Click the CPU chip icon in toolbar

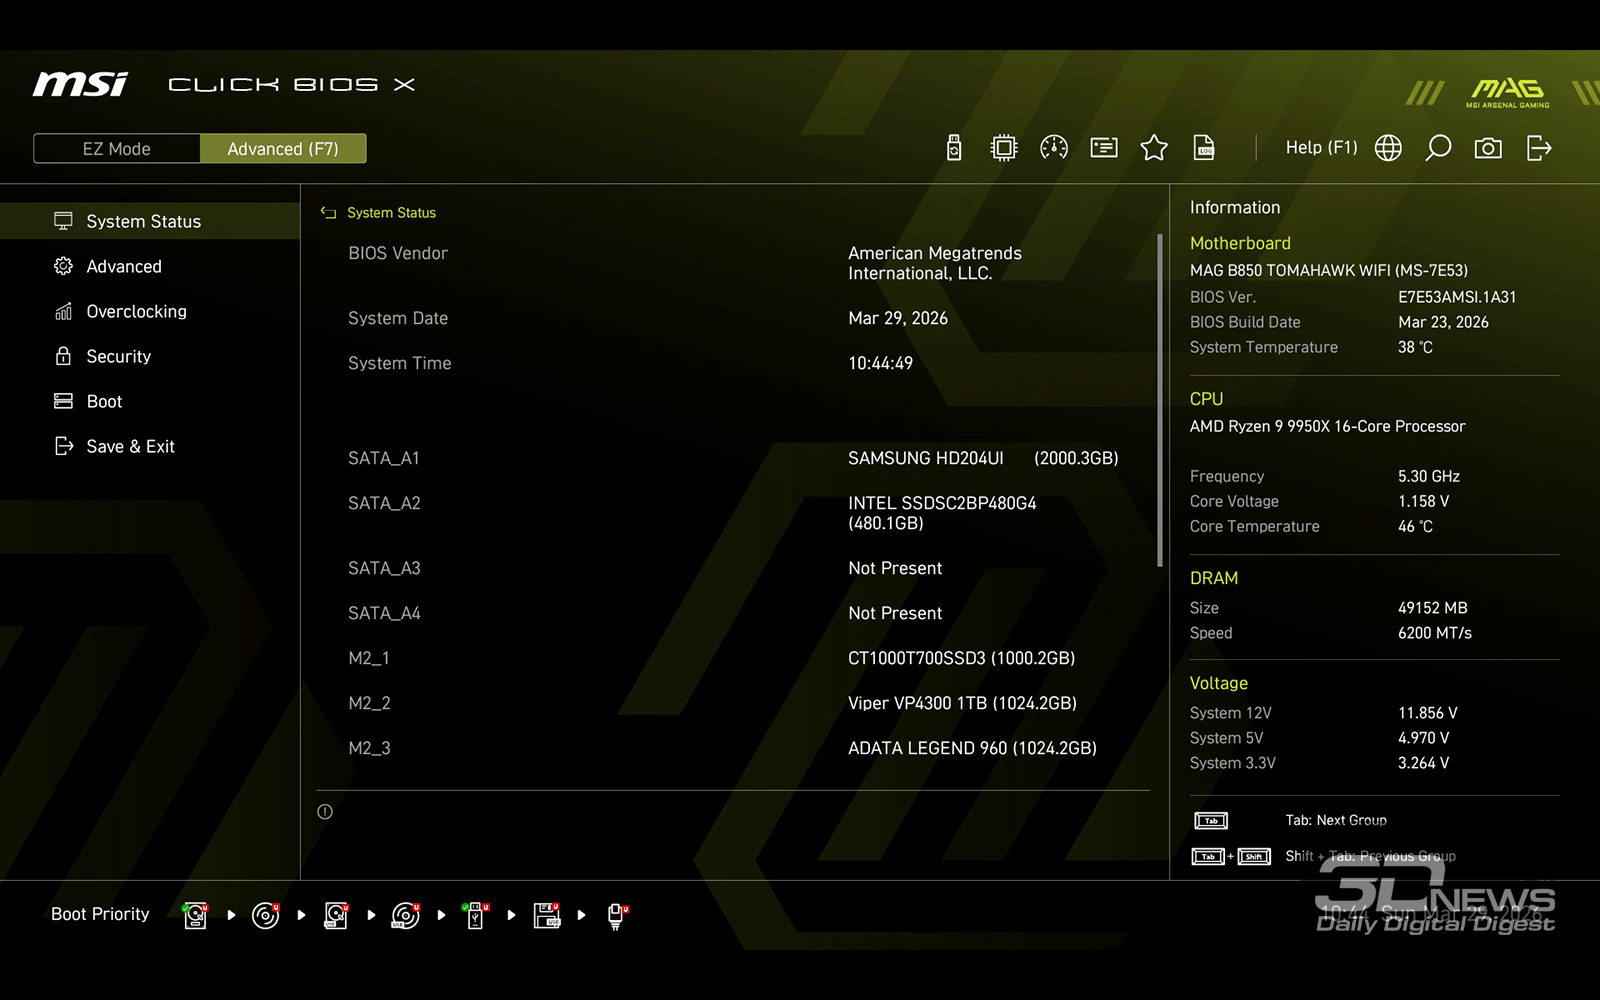[1003, 148]
